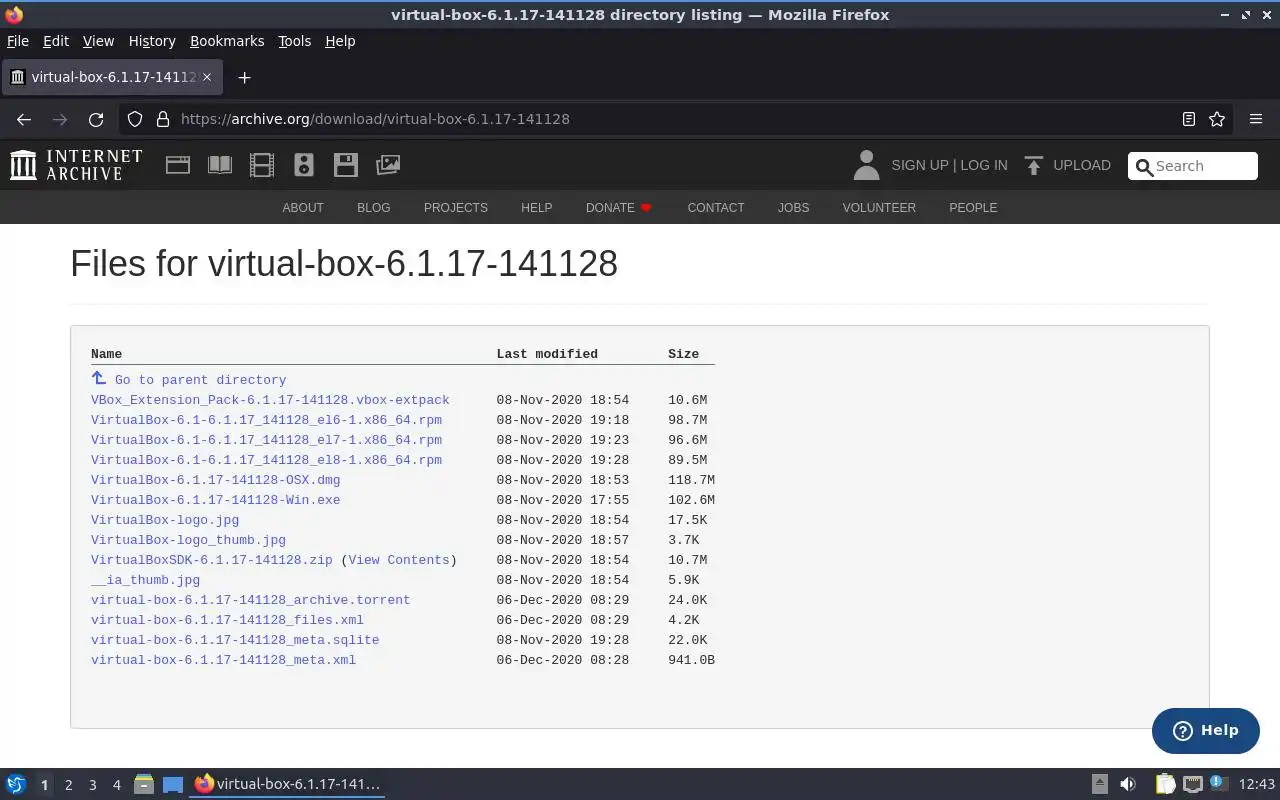Open the DONATE navigation link
Screen dimensions: 1280x800
coord(619,208)
